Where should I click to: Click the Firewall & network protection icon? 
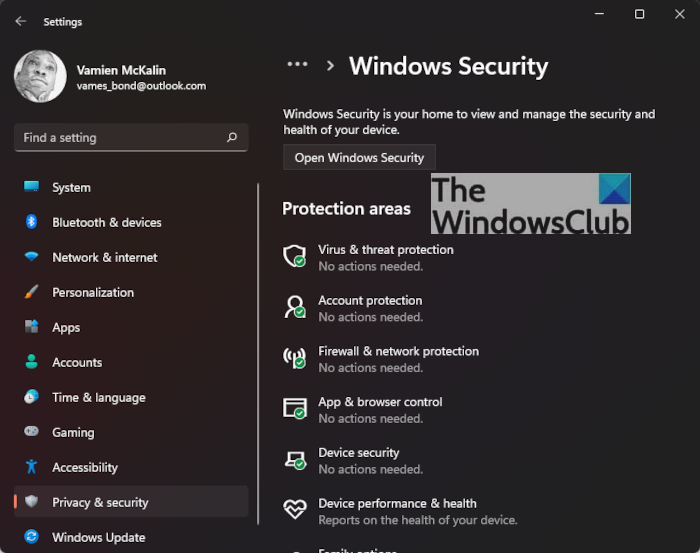(295, 359)
